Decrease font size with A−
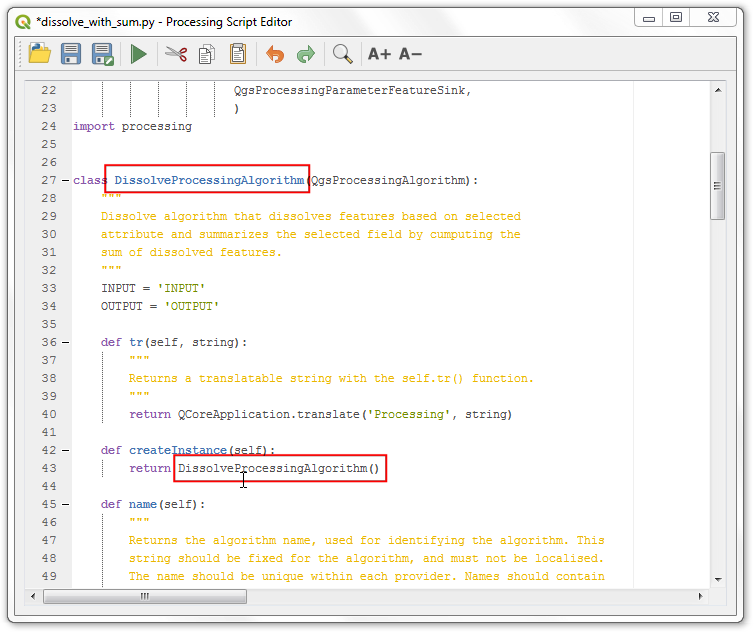 [x=410, y=54]
